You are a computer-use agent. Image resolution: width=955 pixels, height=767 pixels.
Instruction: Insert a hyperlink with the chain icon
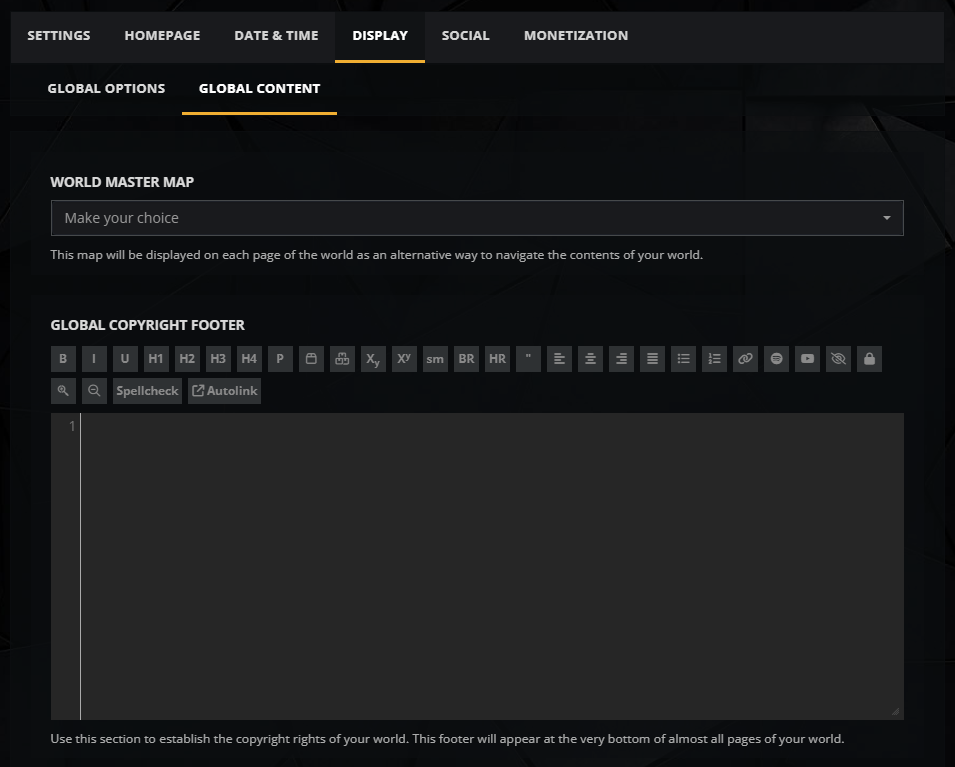point(745,359)
